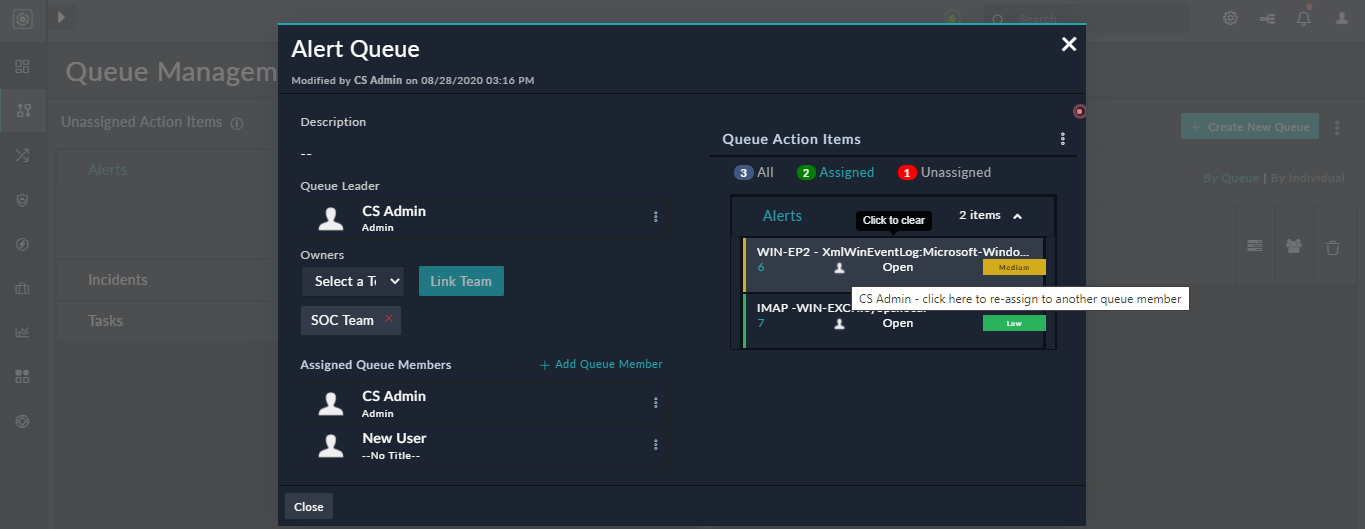This screenshot has width=1365, height=529.
Task: Switch view to By Queue
Action: 1231,178
